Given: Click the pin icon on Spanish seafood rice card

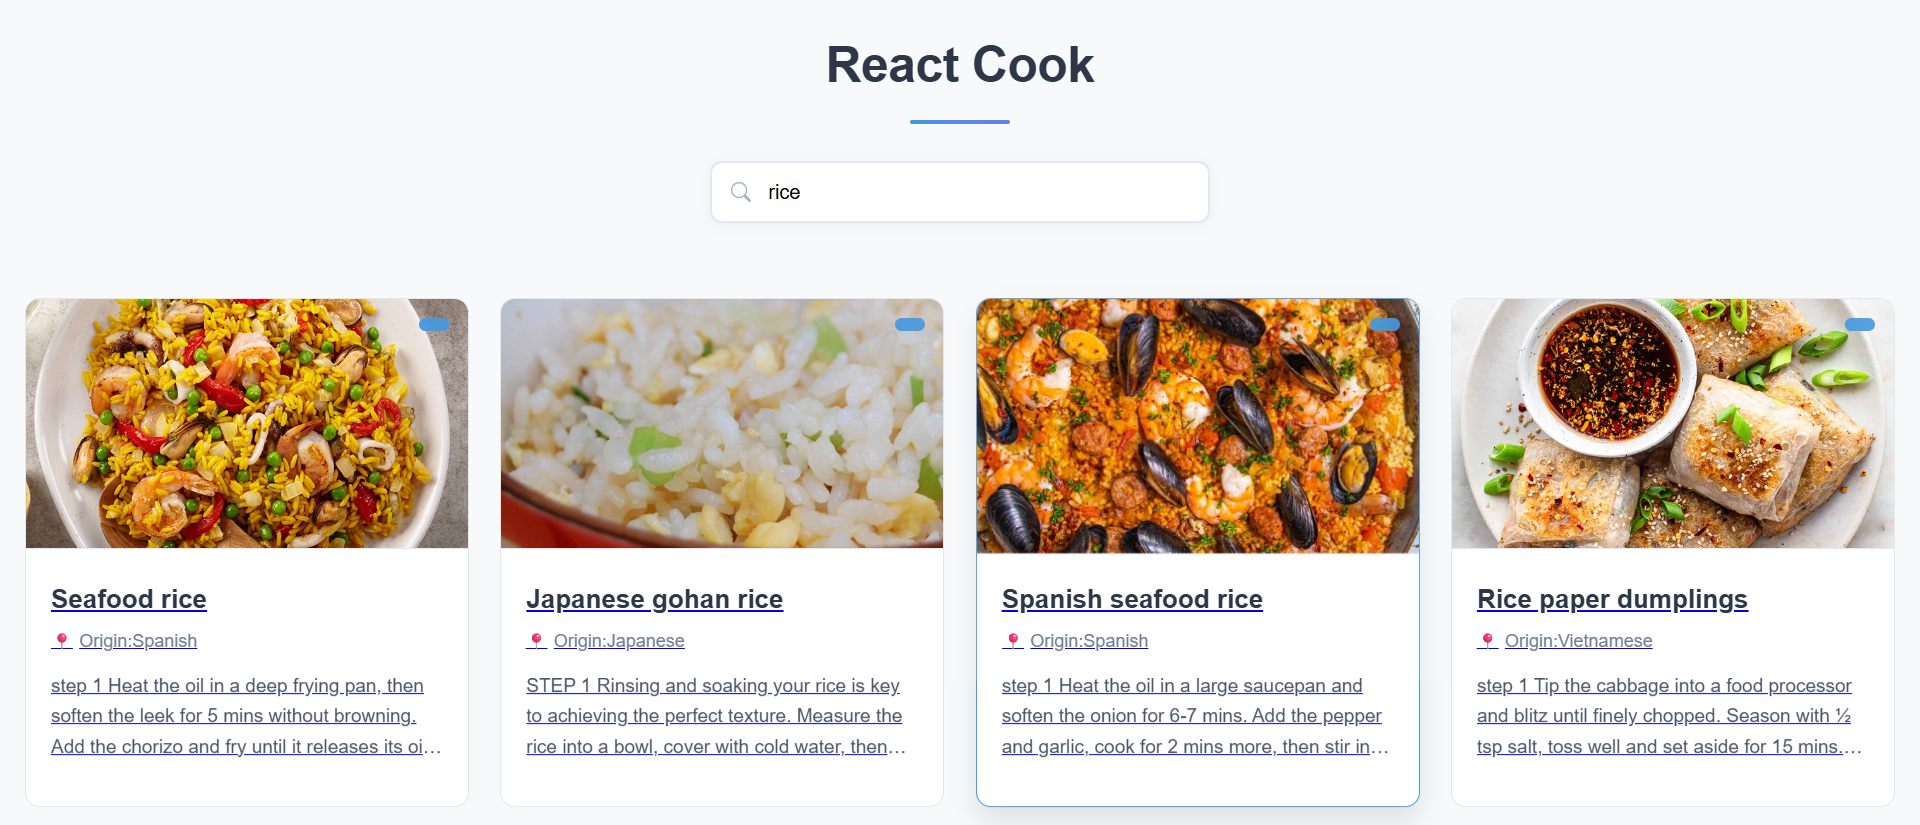Looking at the screenshot, I should [1013, 641].
